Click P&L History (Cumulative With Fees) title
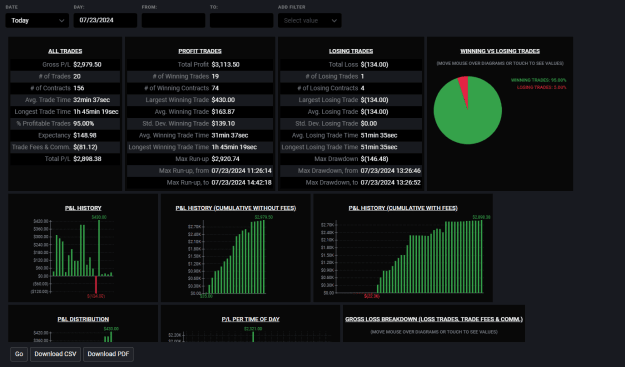Screen dimensions: 625x367 coord(403,208)
